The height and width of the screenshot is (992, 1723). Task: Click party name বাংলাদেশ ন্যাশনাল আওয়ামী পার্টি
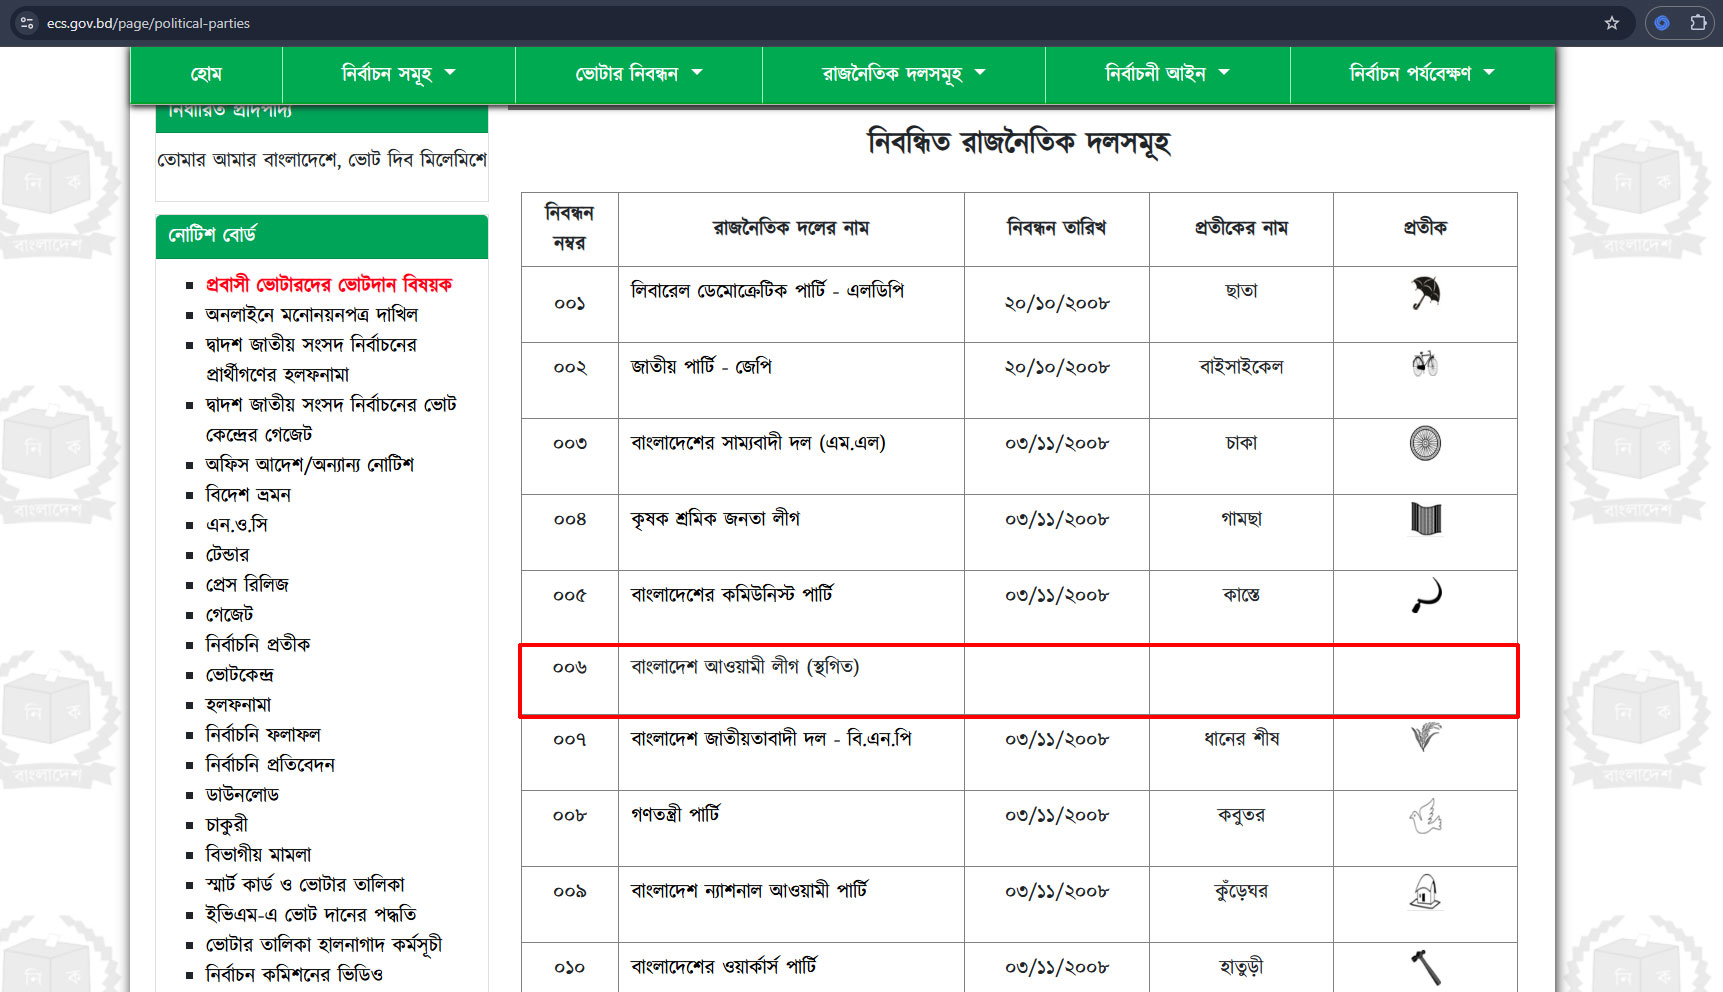[x=749, y=891]
